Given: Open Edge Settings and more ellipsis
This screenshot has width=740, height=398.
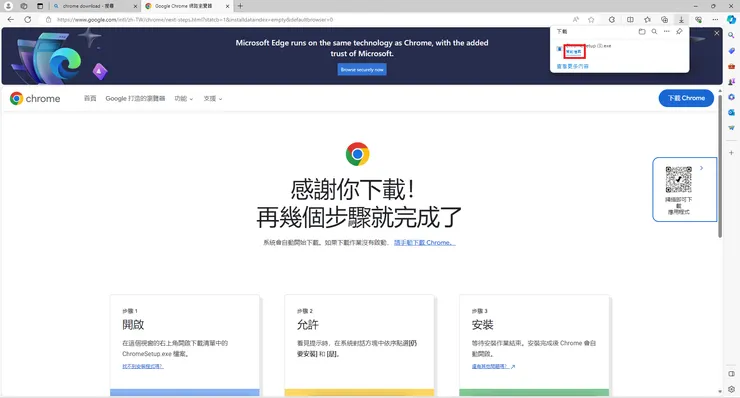Looking at the screenshot, I should [715, 19].
